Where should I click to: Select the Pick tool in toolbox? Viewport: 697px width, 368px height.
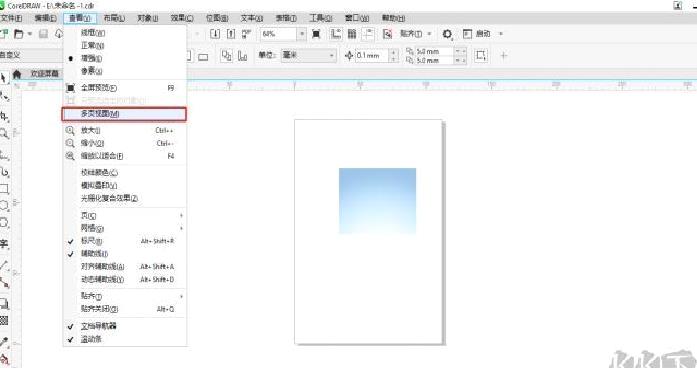point(4,78)
